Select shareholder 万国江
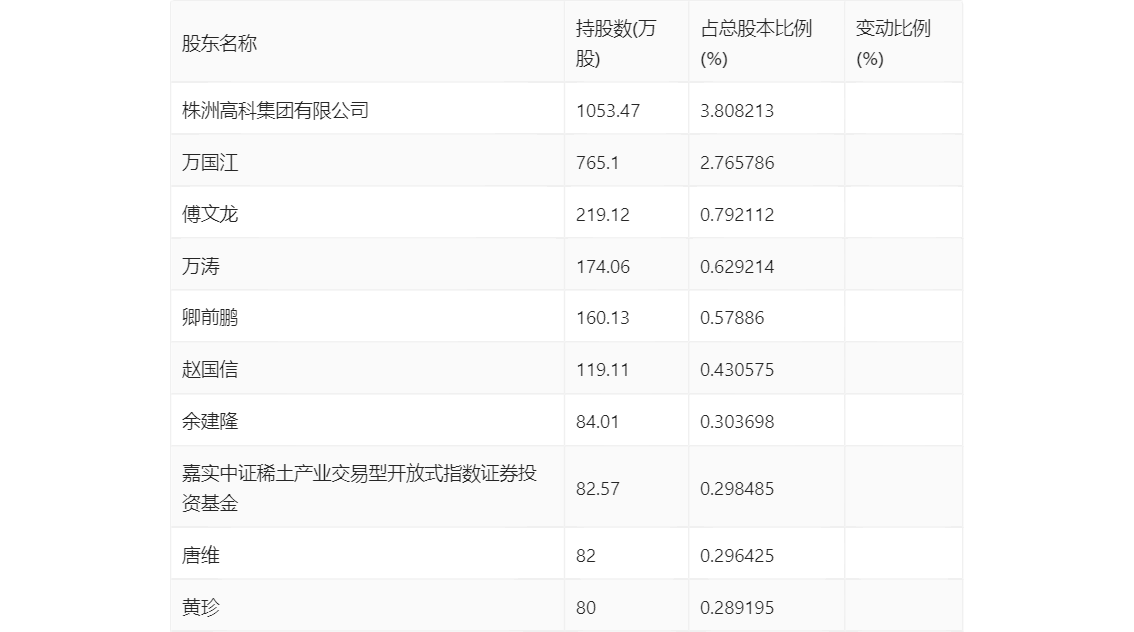 point(210,163)
